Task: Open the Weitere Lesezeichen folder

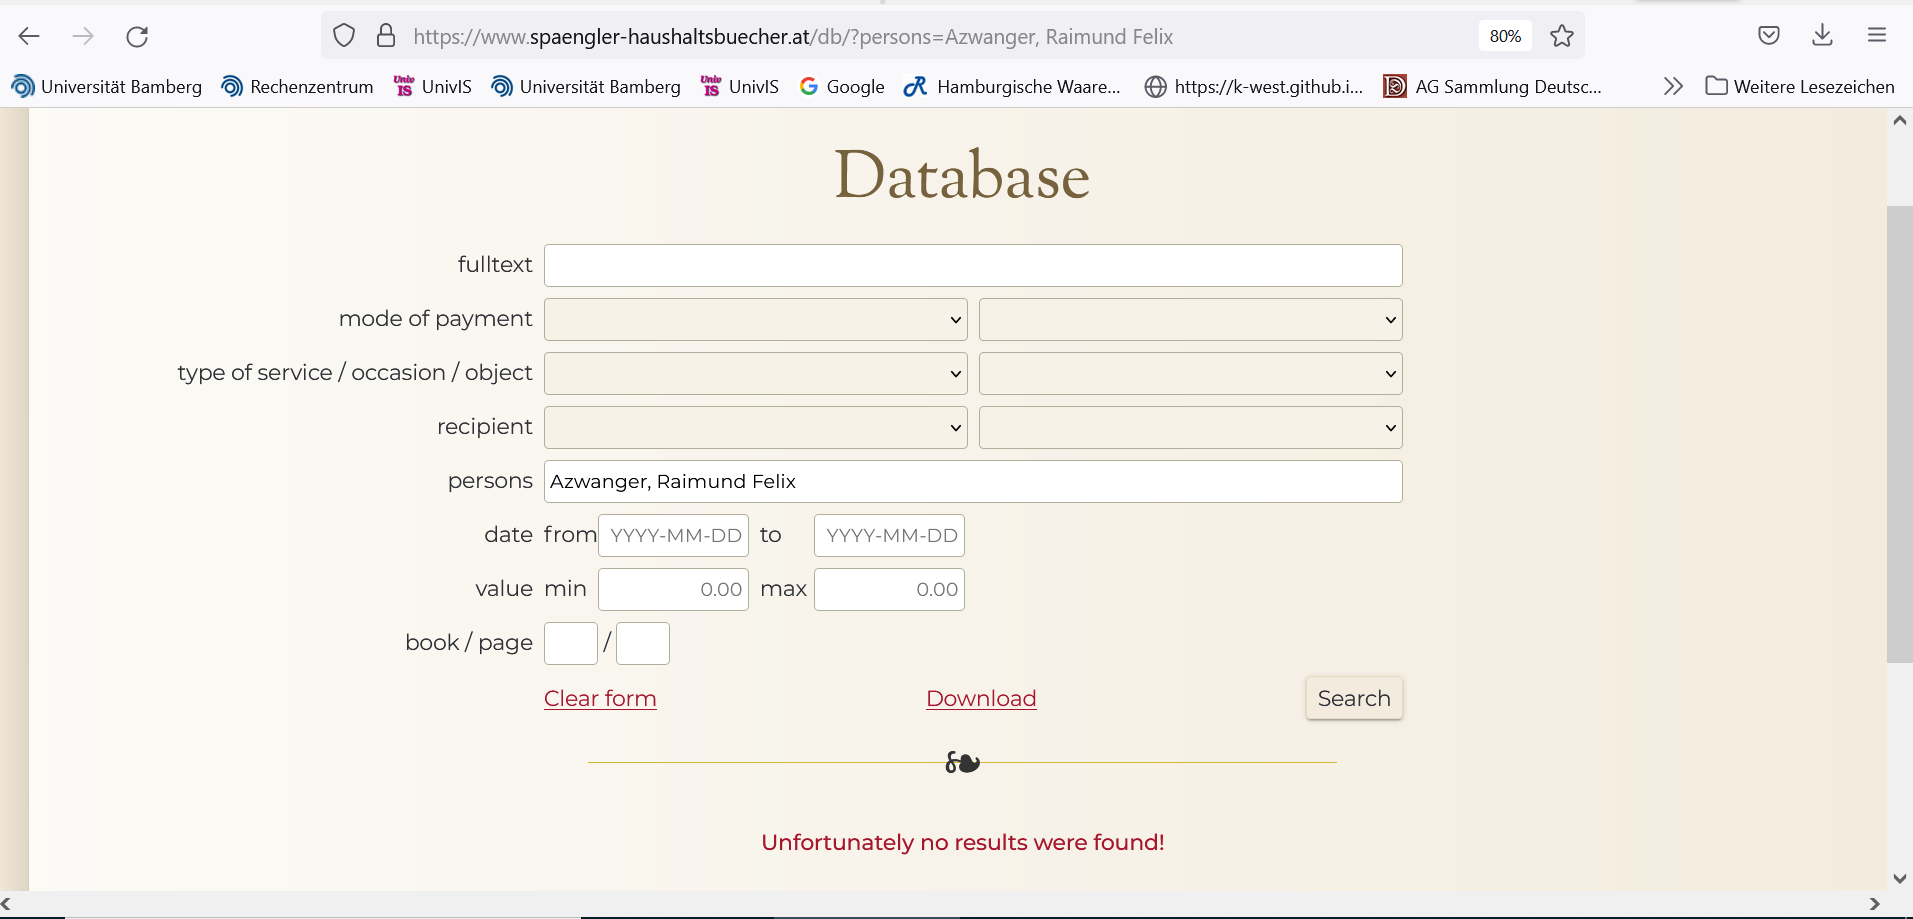Action: pos(1800,87)
